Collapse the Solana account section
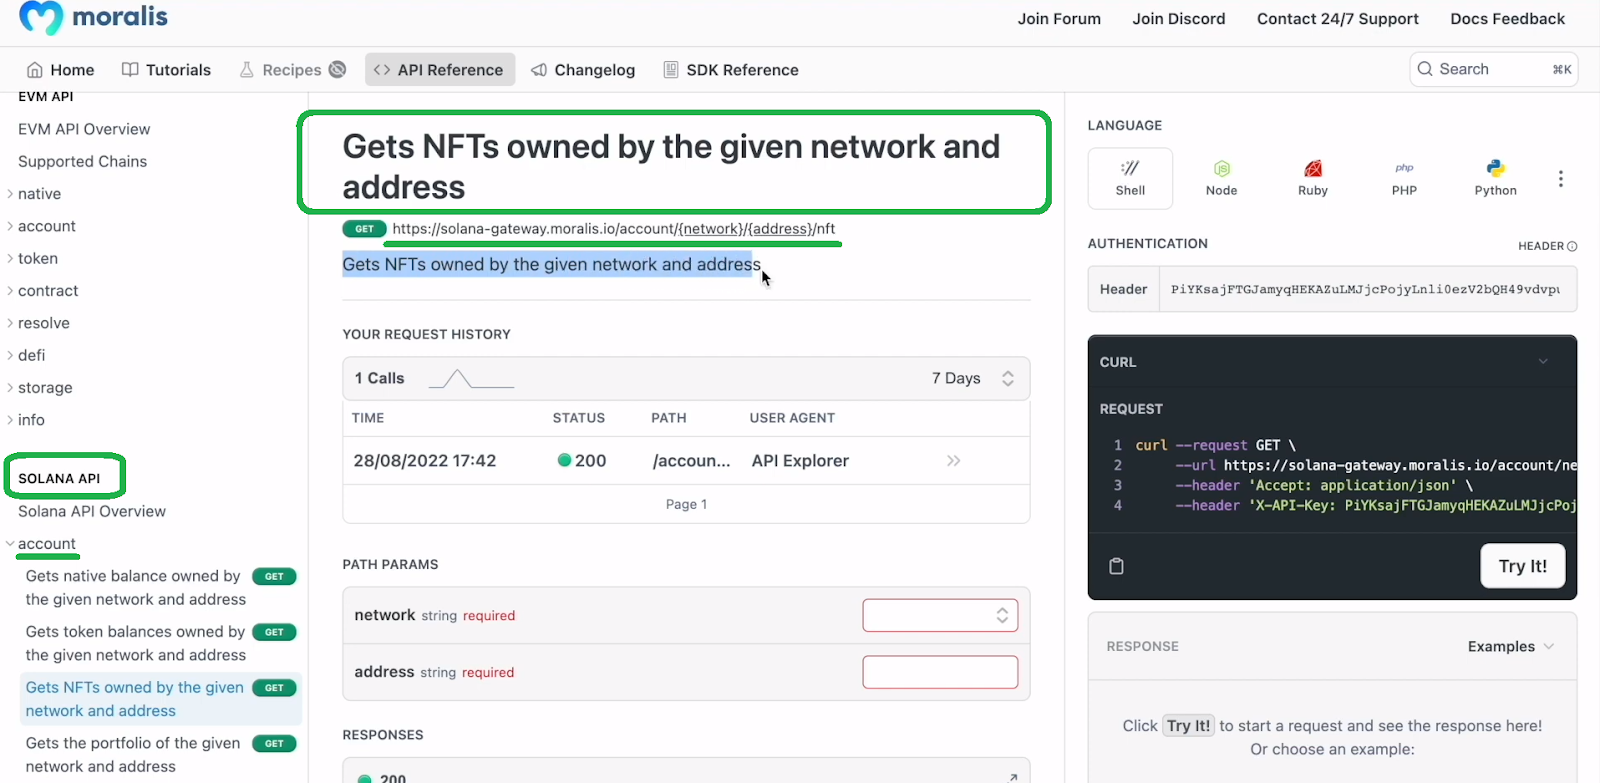The height and width of the screenshot is (783, 1600). pos(43,544)
